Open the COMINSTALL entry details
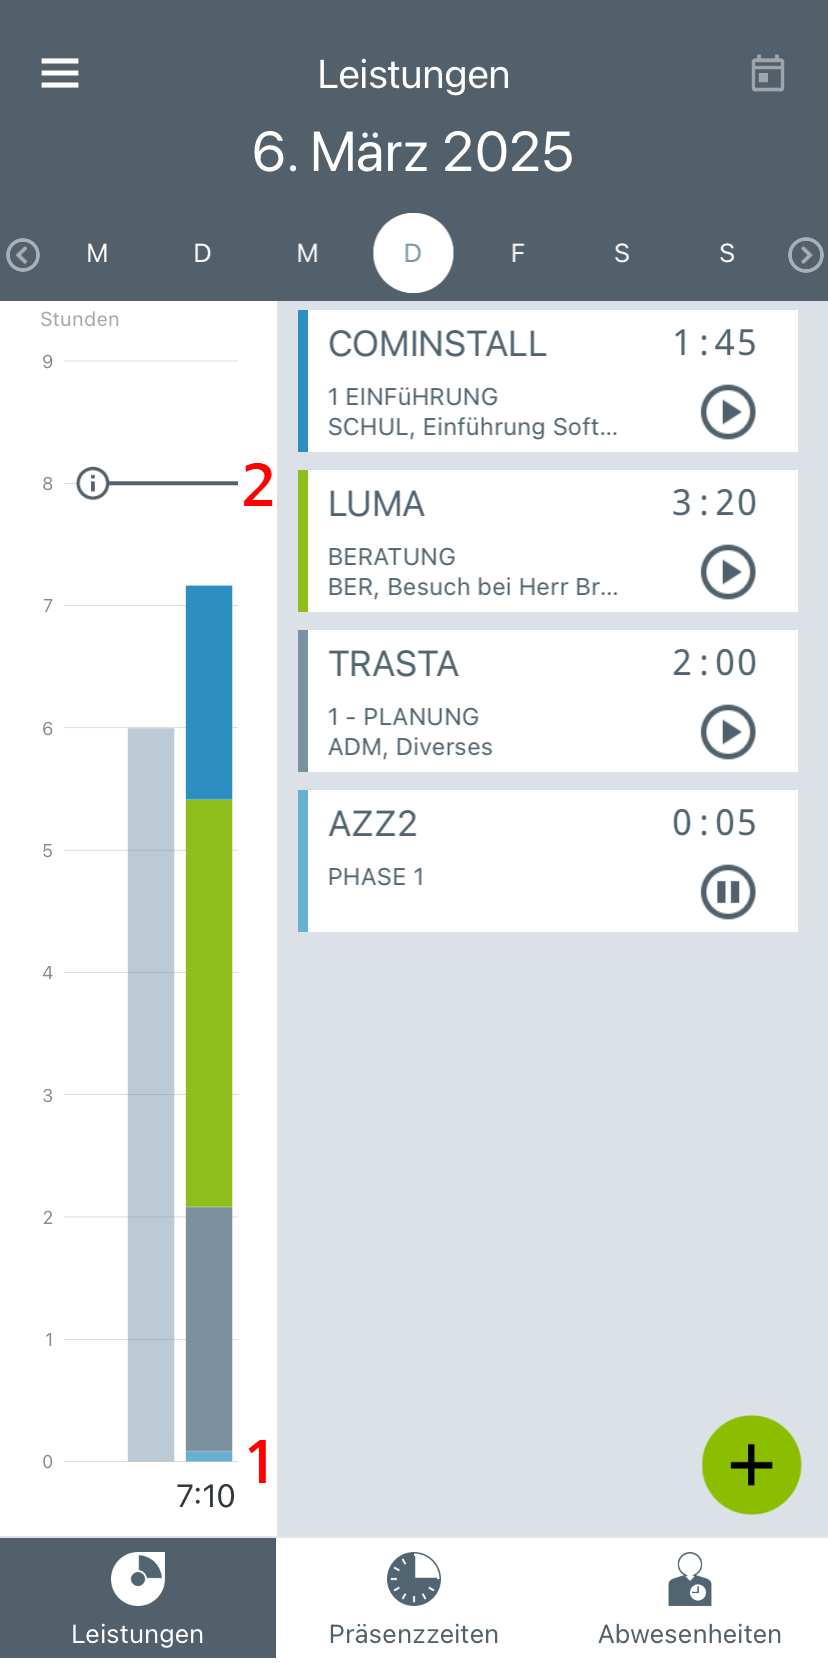 (480, 382)
